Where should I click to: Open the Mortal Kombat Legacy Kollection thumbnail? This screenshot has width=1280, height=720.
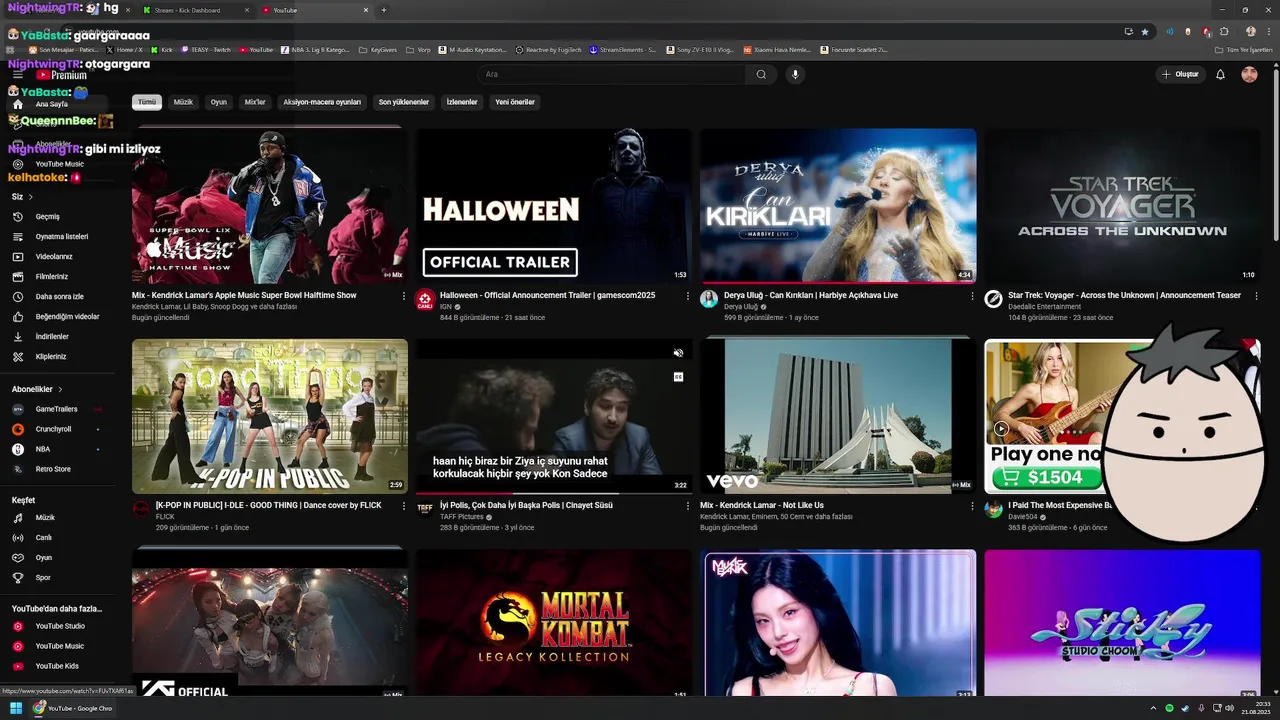coord(554,622)
